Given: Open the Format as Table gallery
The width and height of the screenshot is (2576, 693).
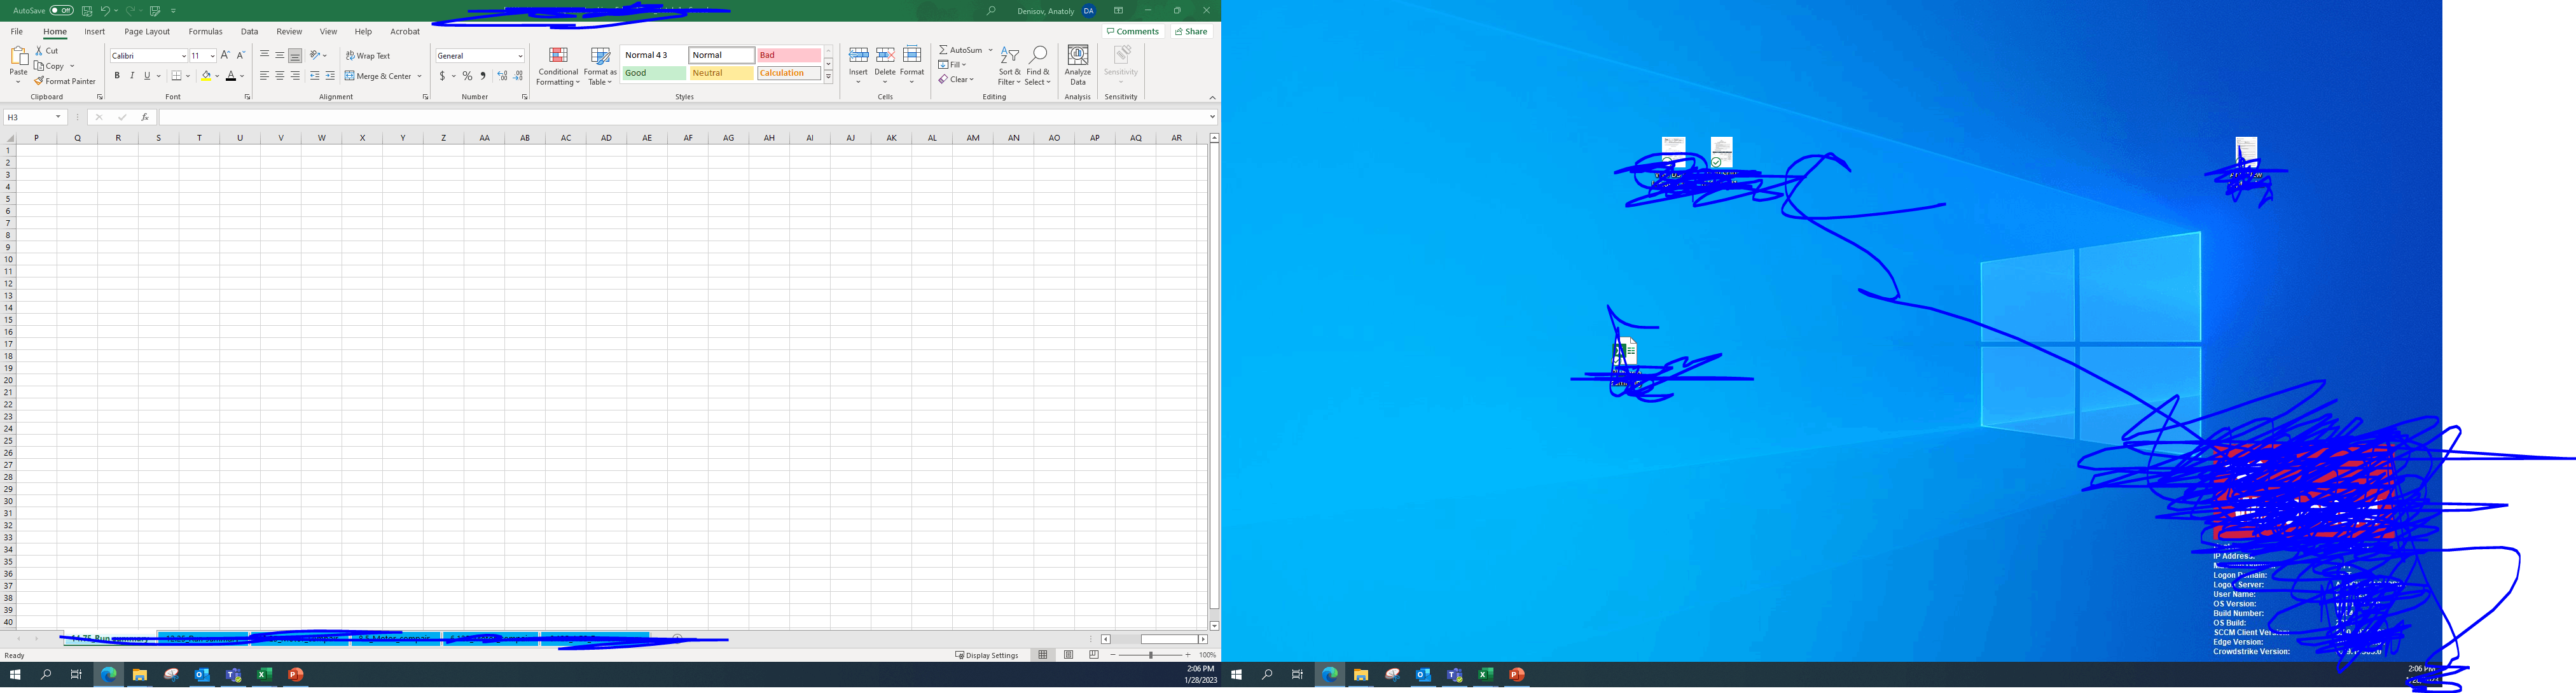Looking at the screenshot, I should [600, 66].
